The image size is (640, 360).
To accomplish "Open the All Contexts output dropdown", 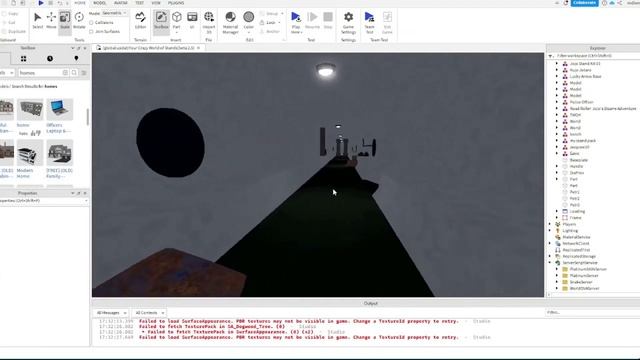I will pos(149,313).
